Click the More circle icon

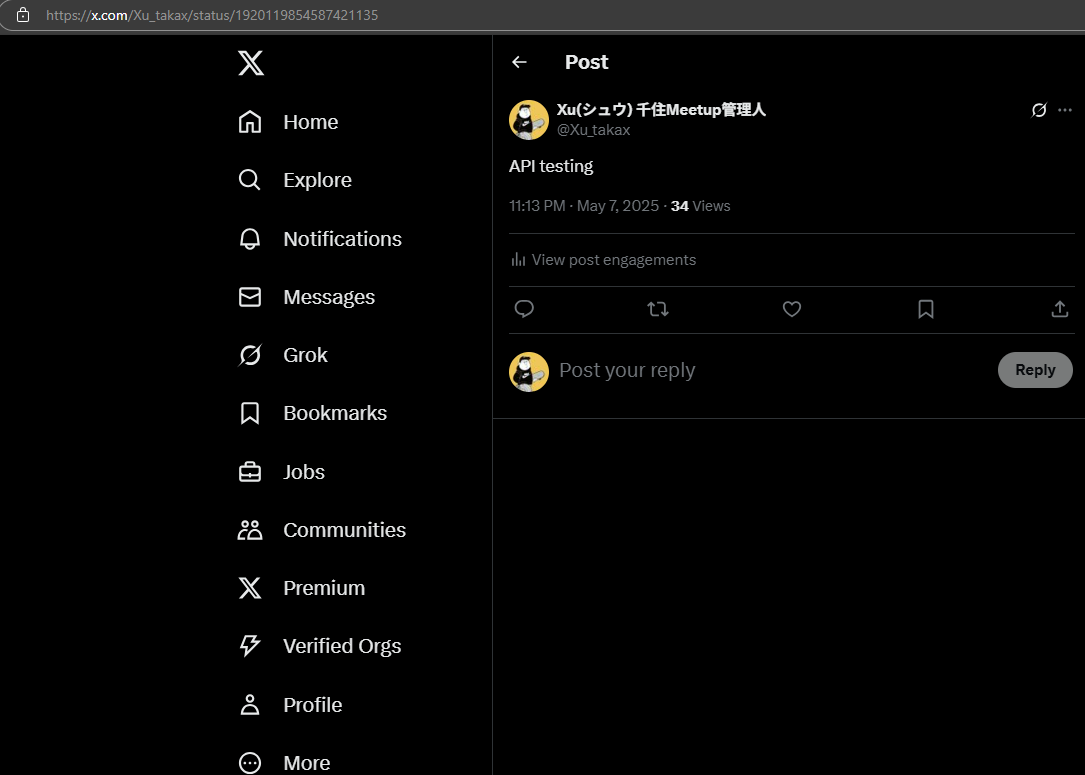point(250,763)
